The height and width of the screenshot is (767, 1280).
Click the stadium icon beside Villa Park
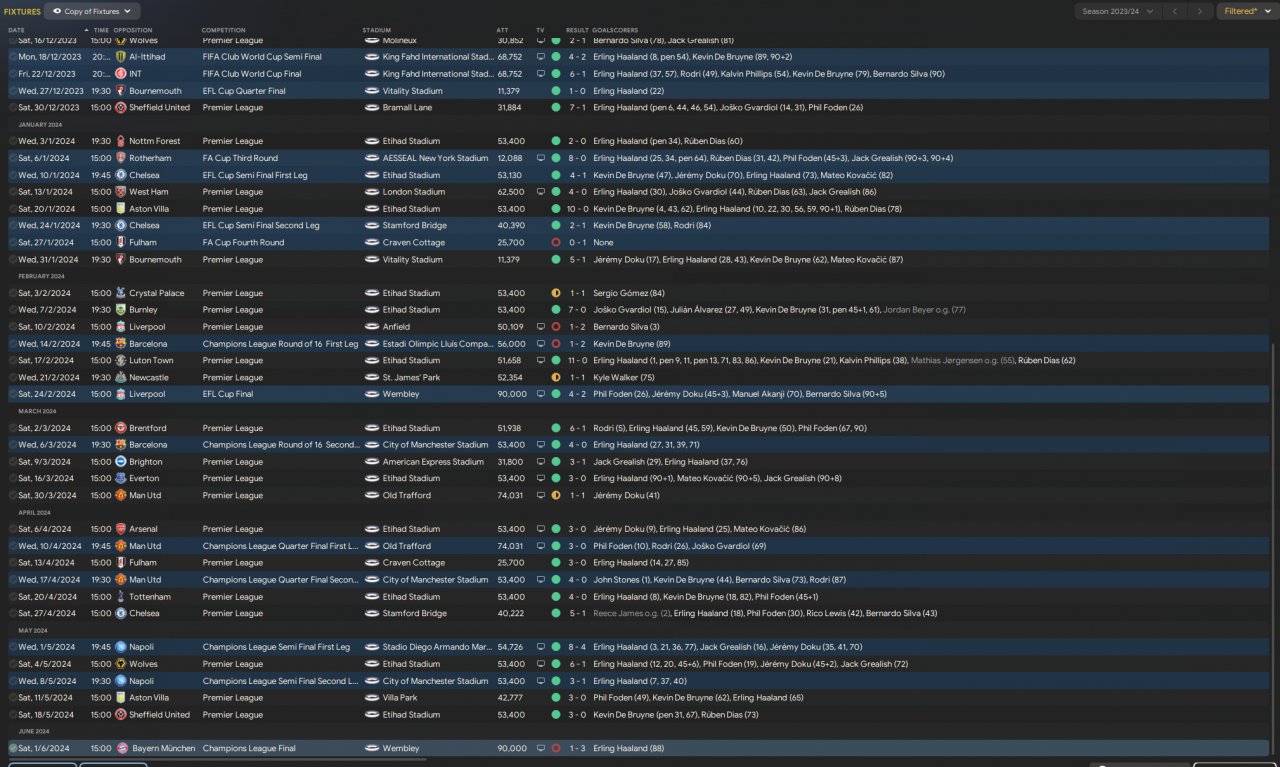(372, 698)
